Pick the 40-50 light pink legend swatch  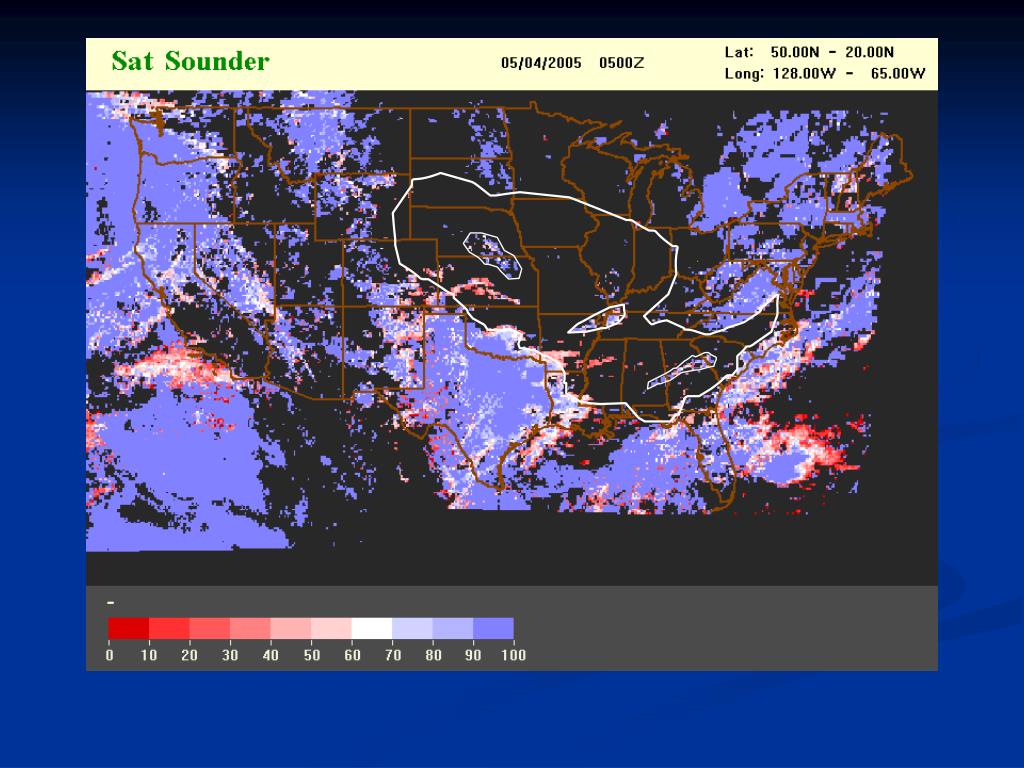291,628
